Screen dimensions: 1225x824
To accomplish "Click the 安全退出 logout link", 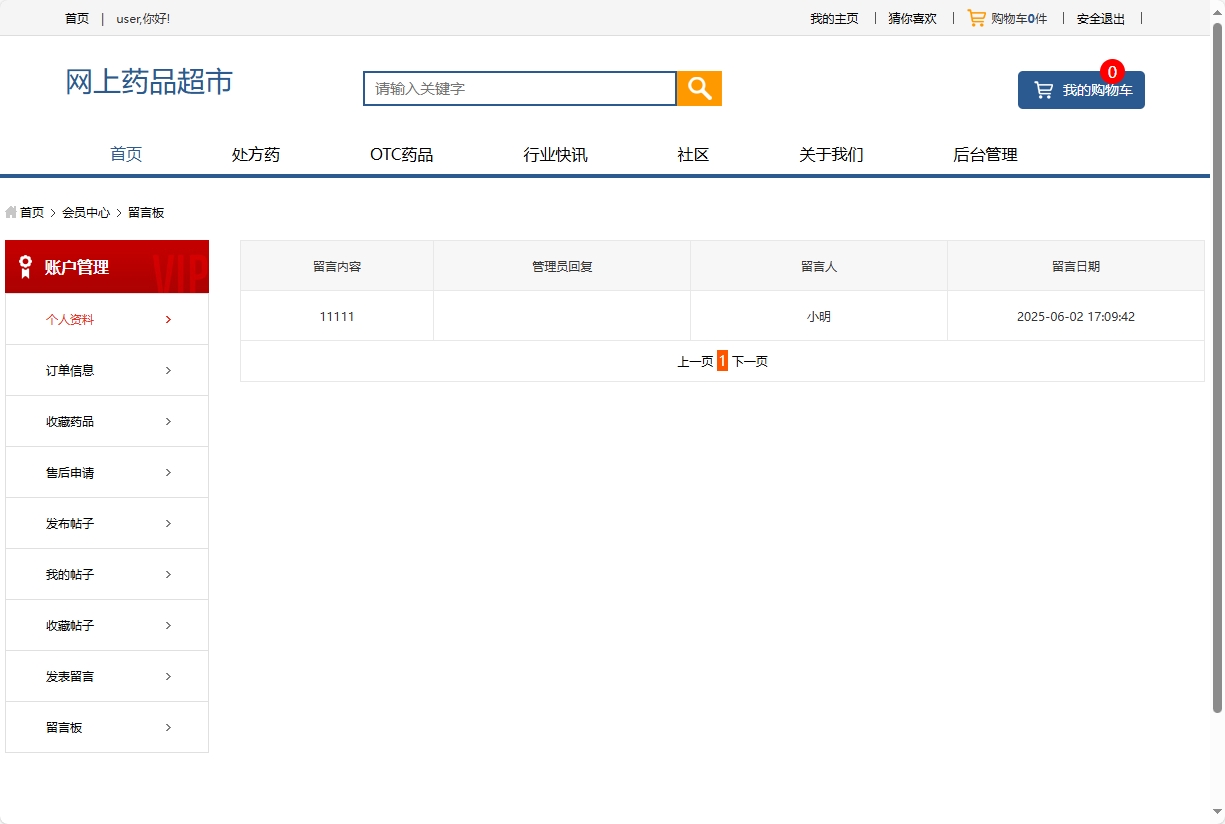I will click(1100, 18).
